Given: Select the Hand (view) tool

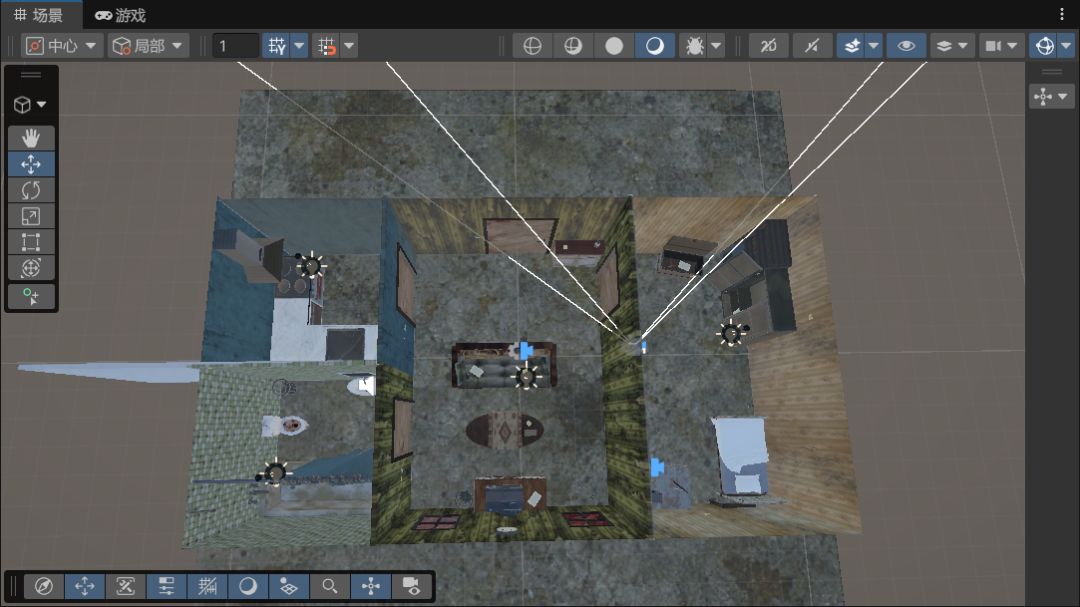Looking at the screenshot, I should coord(31,138).
